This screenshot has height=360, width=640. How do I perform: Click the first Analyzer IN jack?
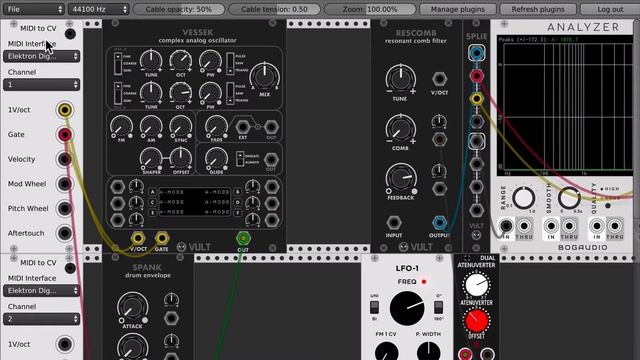[x=506, y=226]
